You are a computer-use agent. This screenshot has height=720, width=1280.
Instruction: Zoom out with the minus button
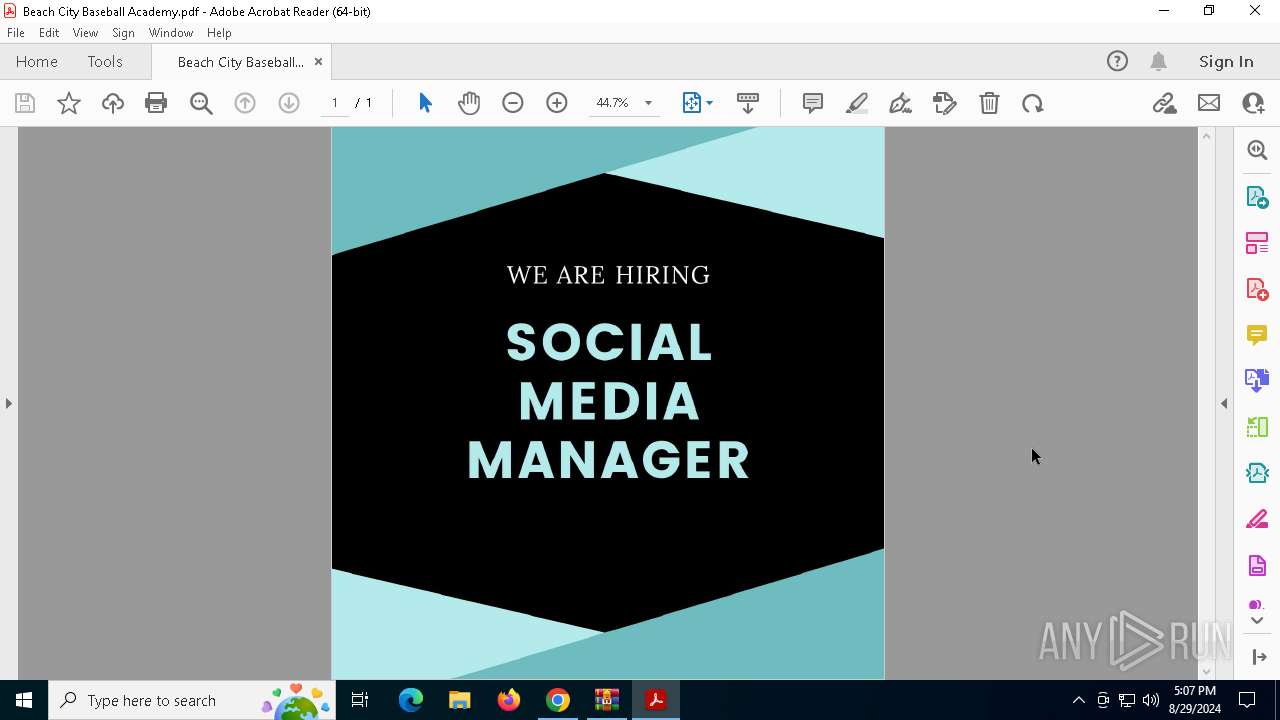513,103
